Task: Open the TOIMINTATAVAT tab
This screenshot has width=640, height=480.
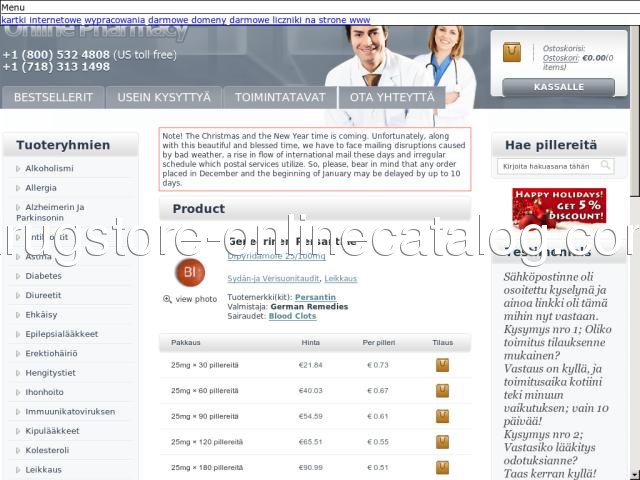Action: (x=280, y=97)
